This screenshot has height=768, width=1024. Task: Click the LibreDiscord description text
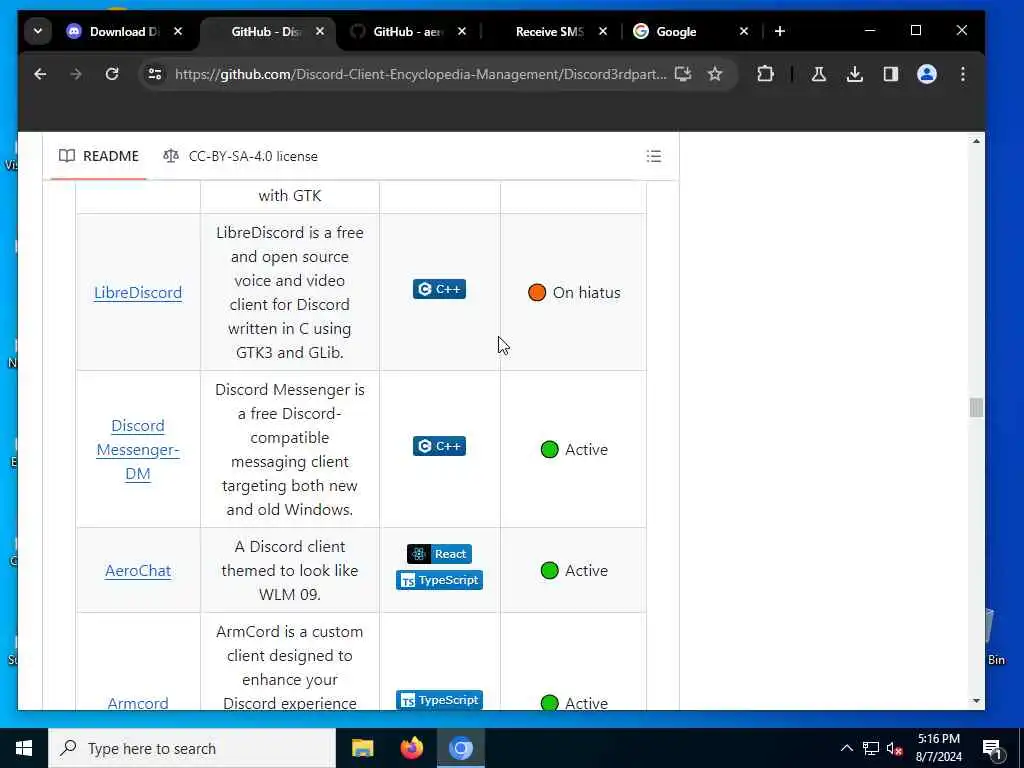coord(289,293)
